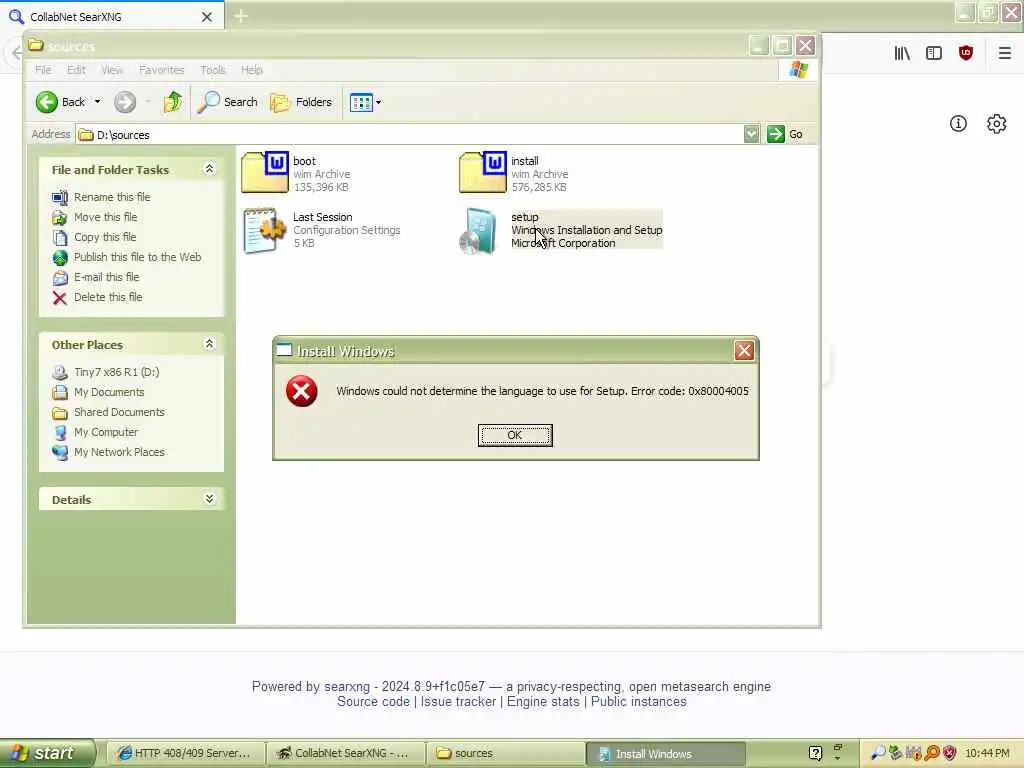1024x768 pixels.
Task: Open the Source code footer link
Action: coord(373,701)
